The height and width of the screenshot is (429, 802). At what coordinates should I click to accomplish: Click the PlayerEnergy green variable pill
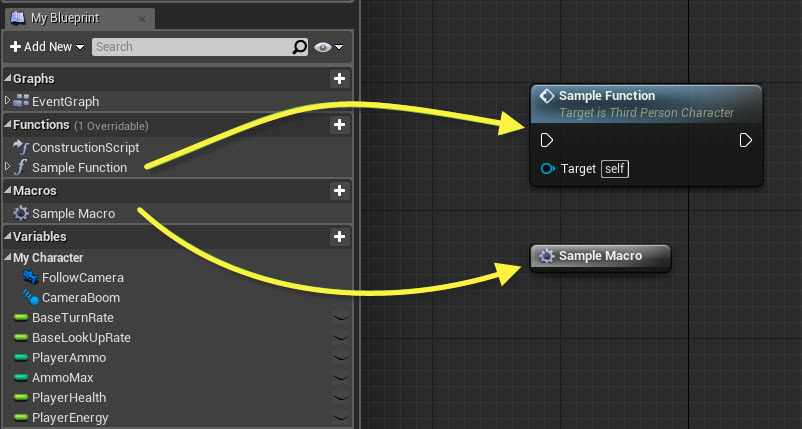21,417
